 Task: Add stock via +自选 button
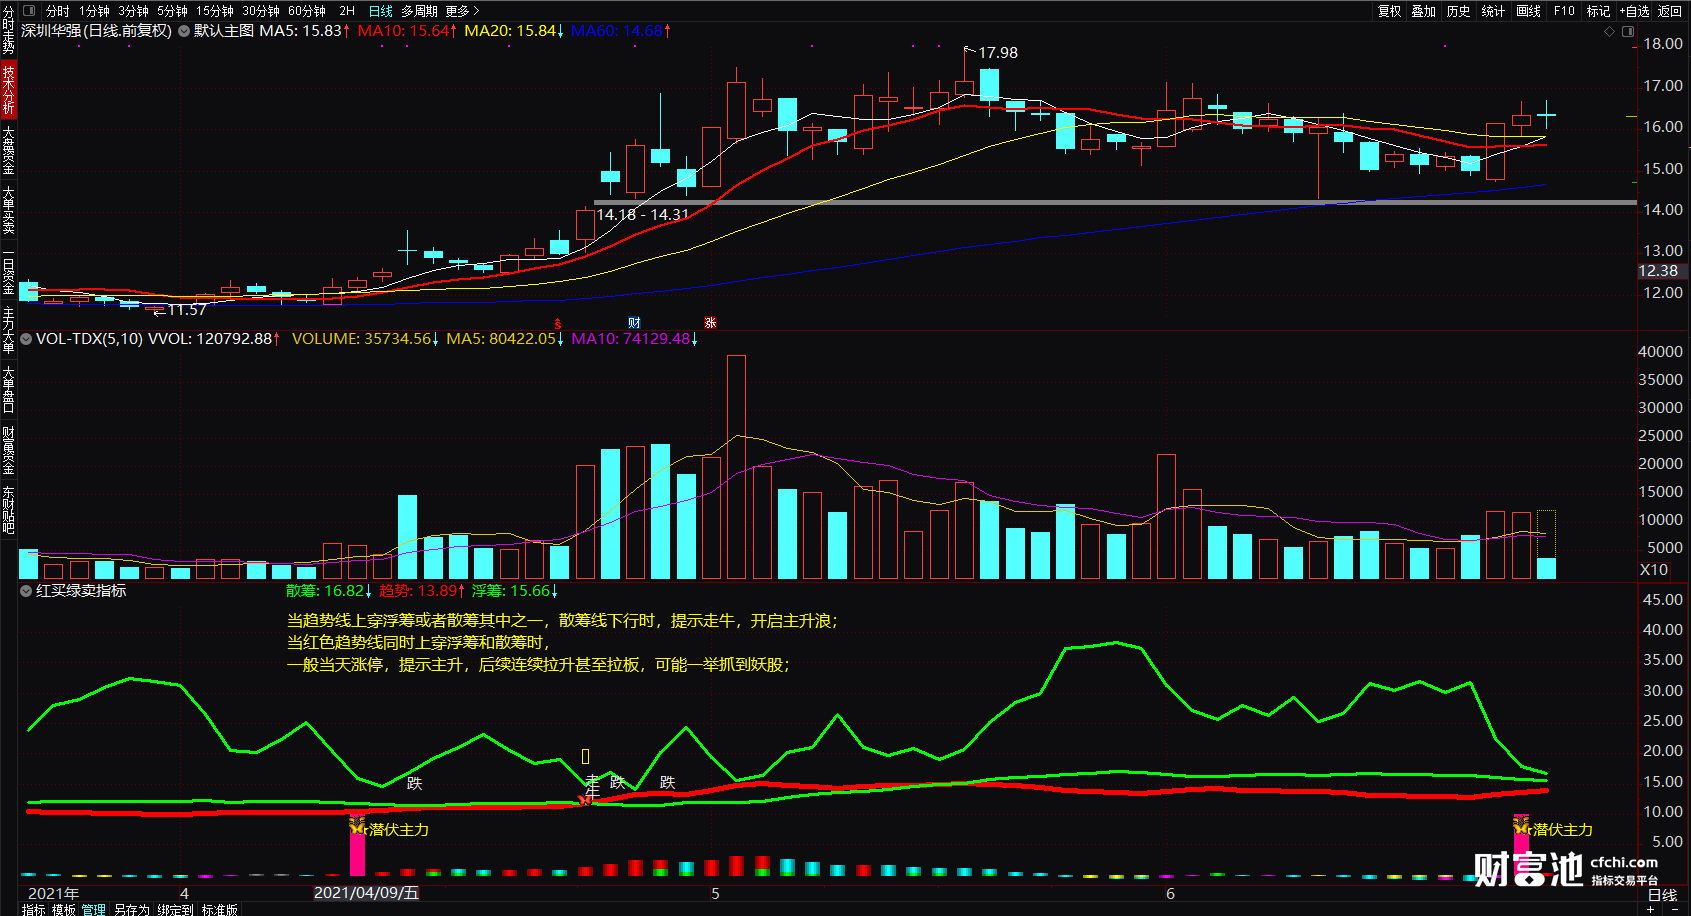[x=1634, y=11]
